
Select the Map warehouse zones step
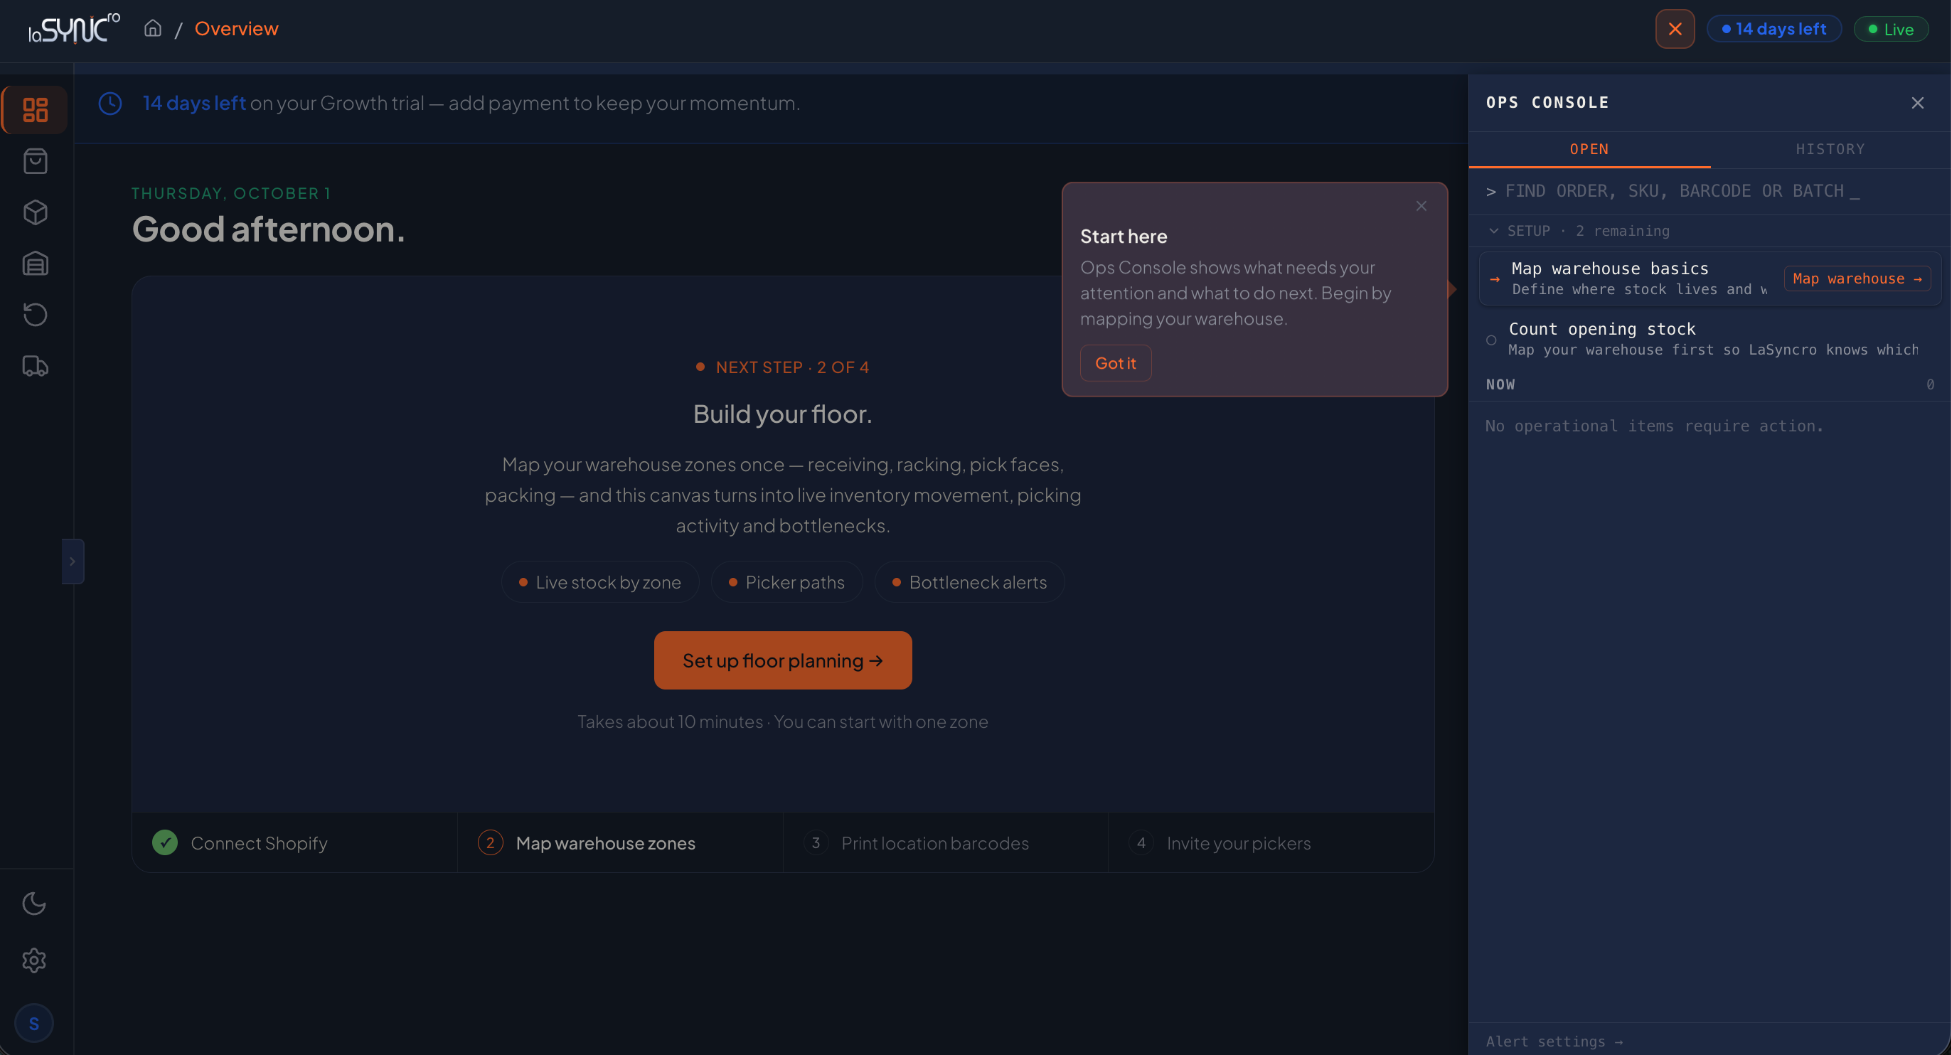point(620,843)
